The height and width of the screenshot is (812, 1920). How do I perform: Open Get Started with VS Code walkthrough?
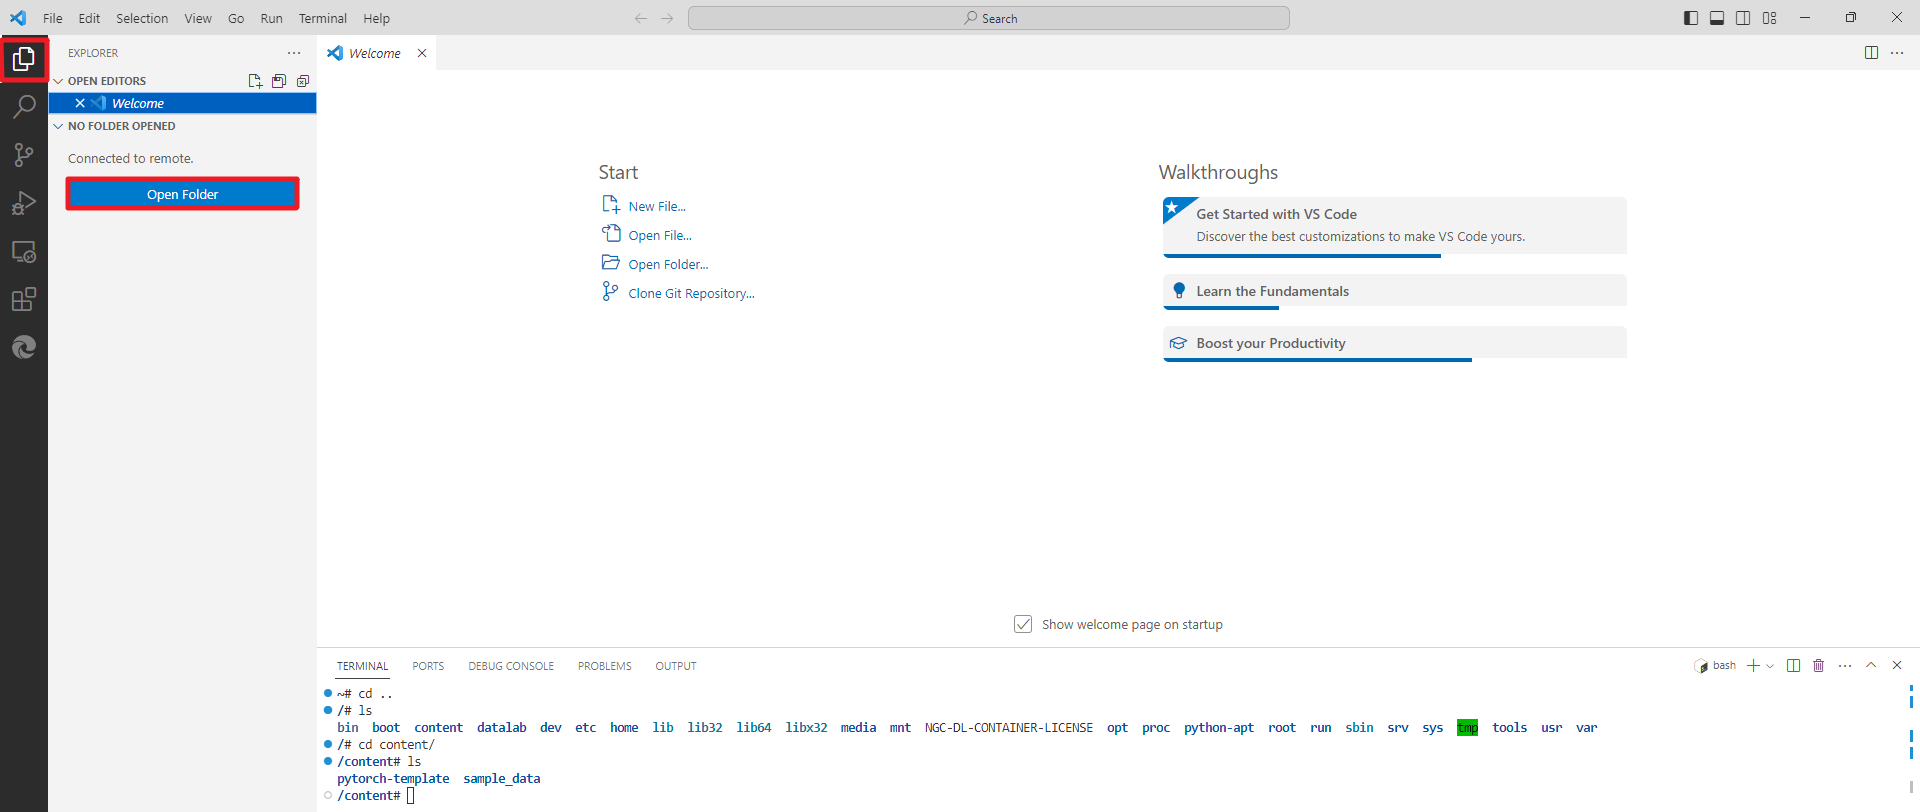(x=1395, y=226)
